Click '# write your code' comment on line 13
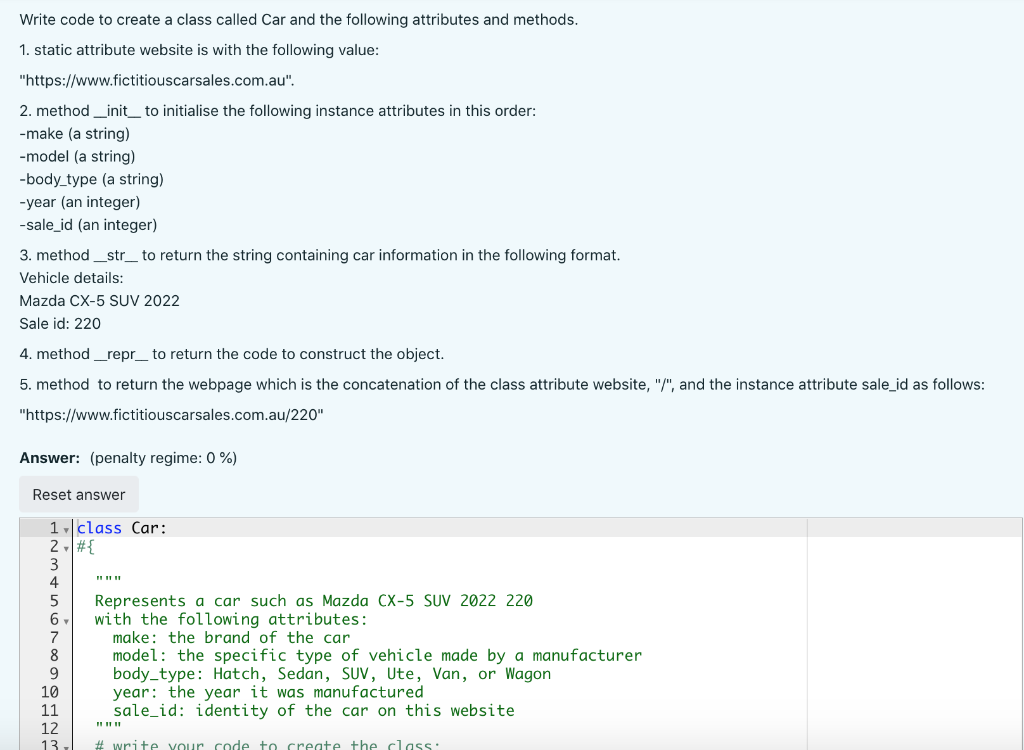The image size is (1024, 750). (x=268, y=744)
